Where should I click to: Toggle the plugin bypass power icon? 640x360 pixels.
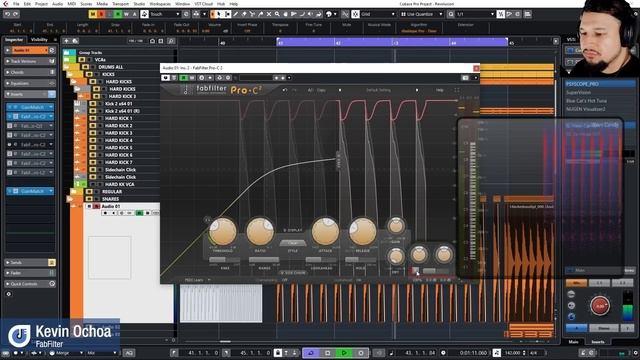click(165, 78)
